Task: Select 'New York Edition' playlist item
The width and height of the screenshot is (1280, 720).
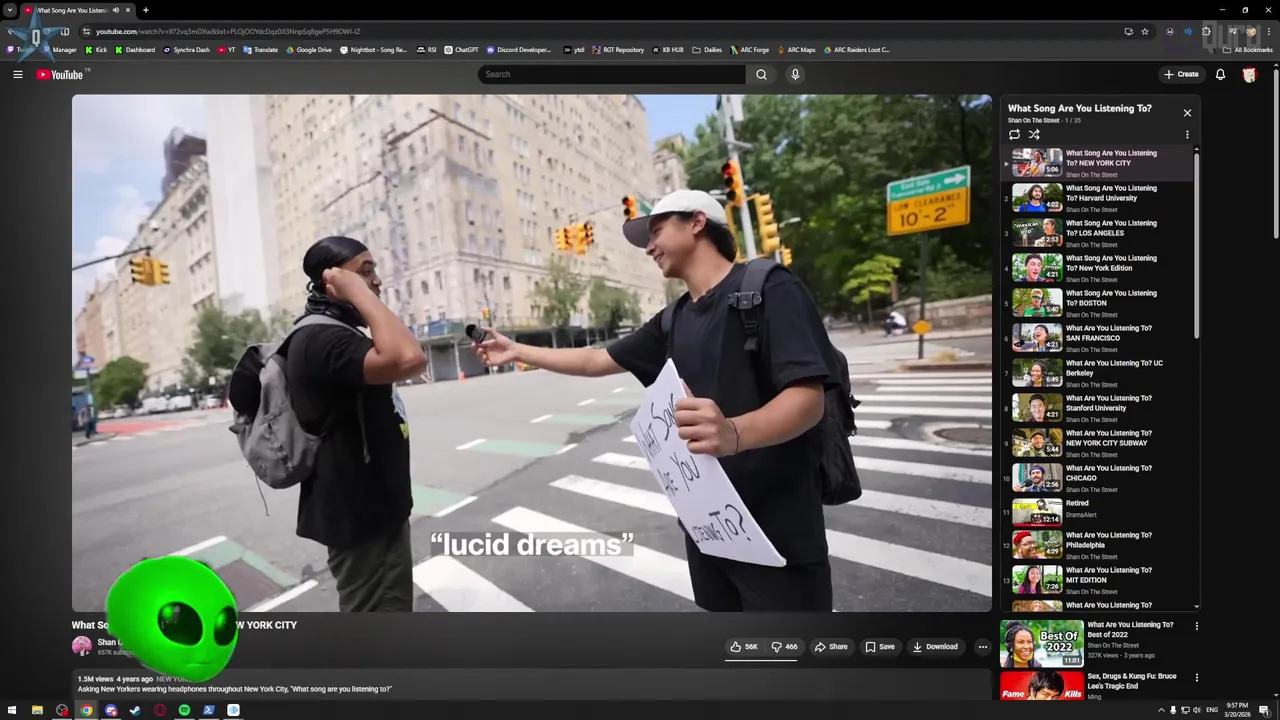Action: tap(1097, 268)
